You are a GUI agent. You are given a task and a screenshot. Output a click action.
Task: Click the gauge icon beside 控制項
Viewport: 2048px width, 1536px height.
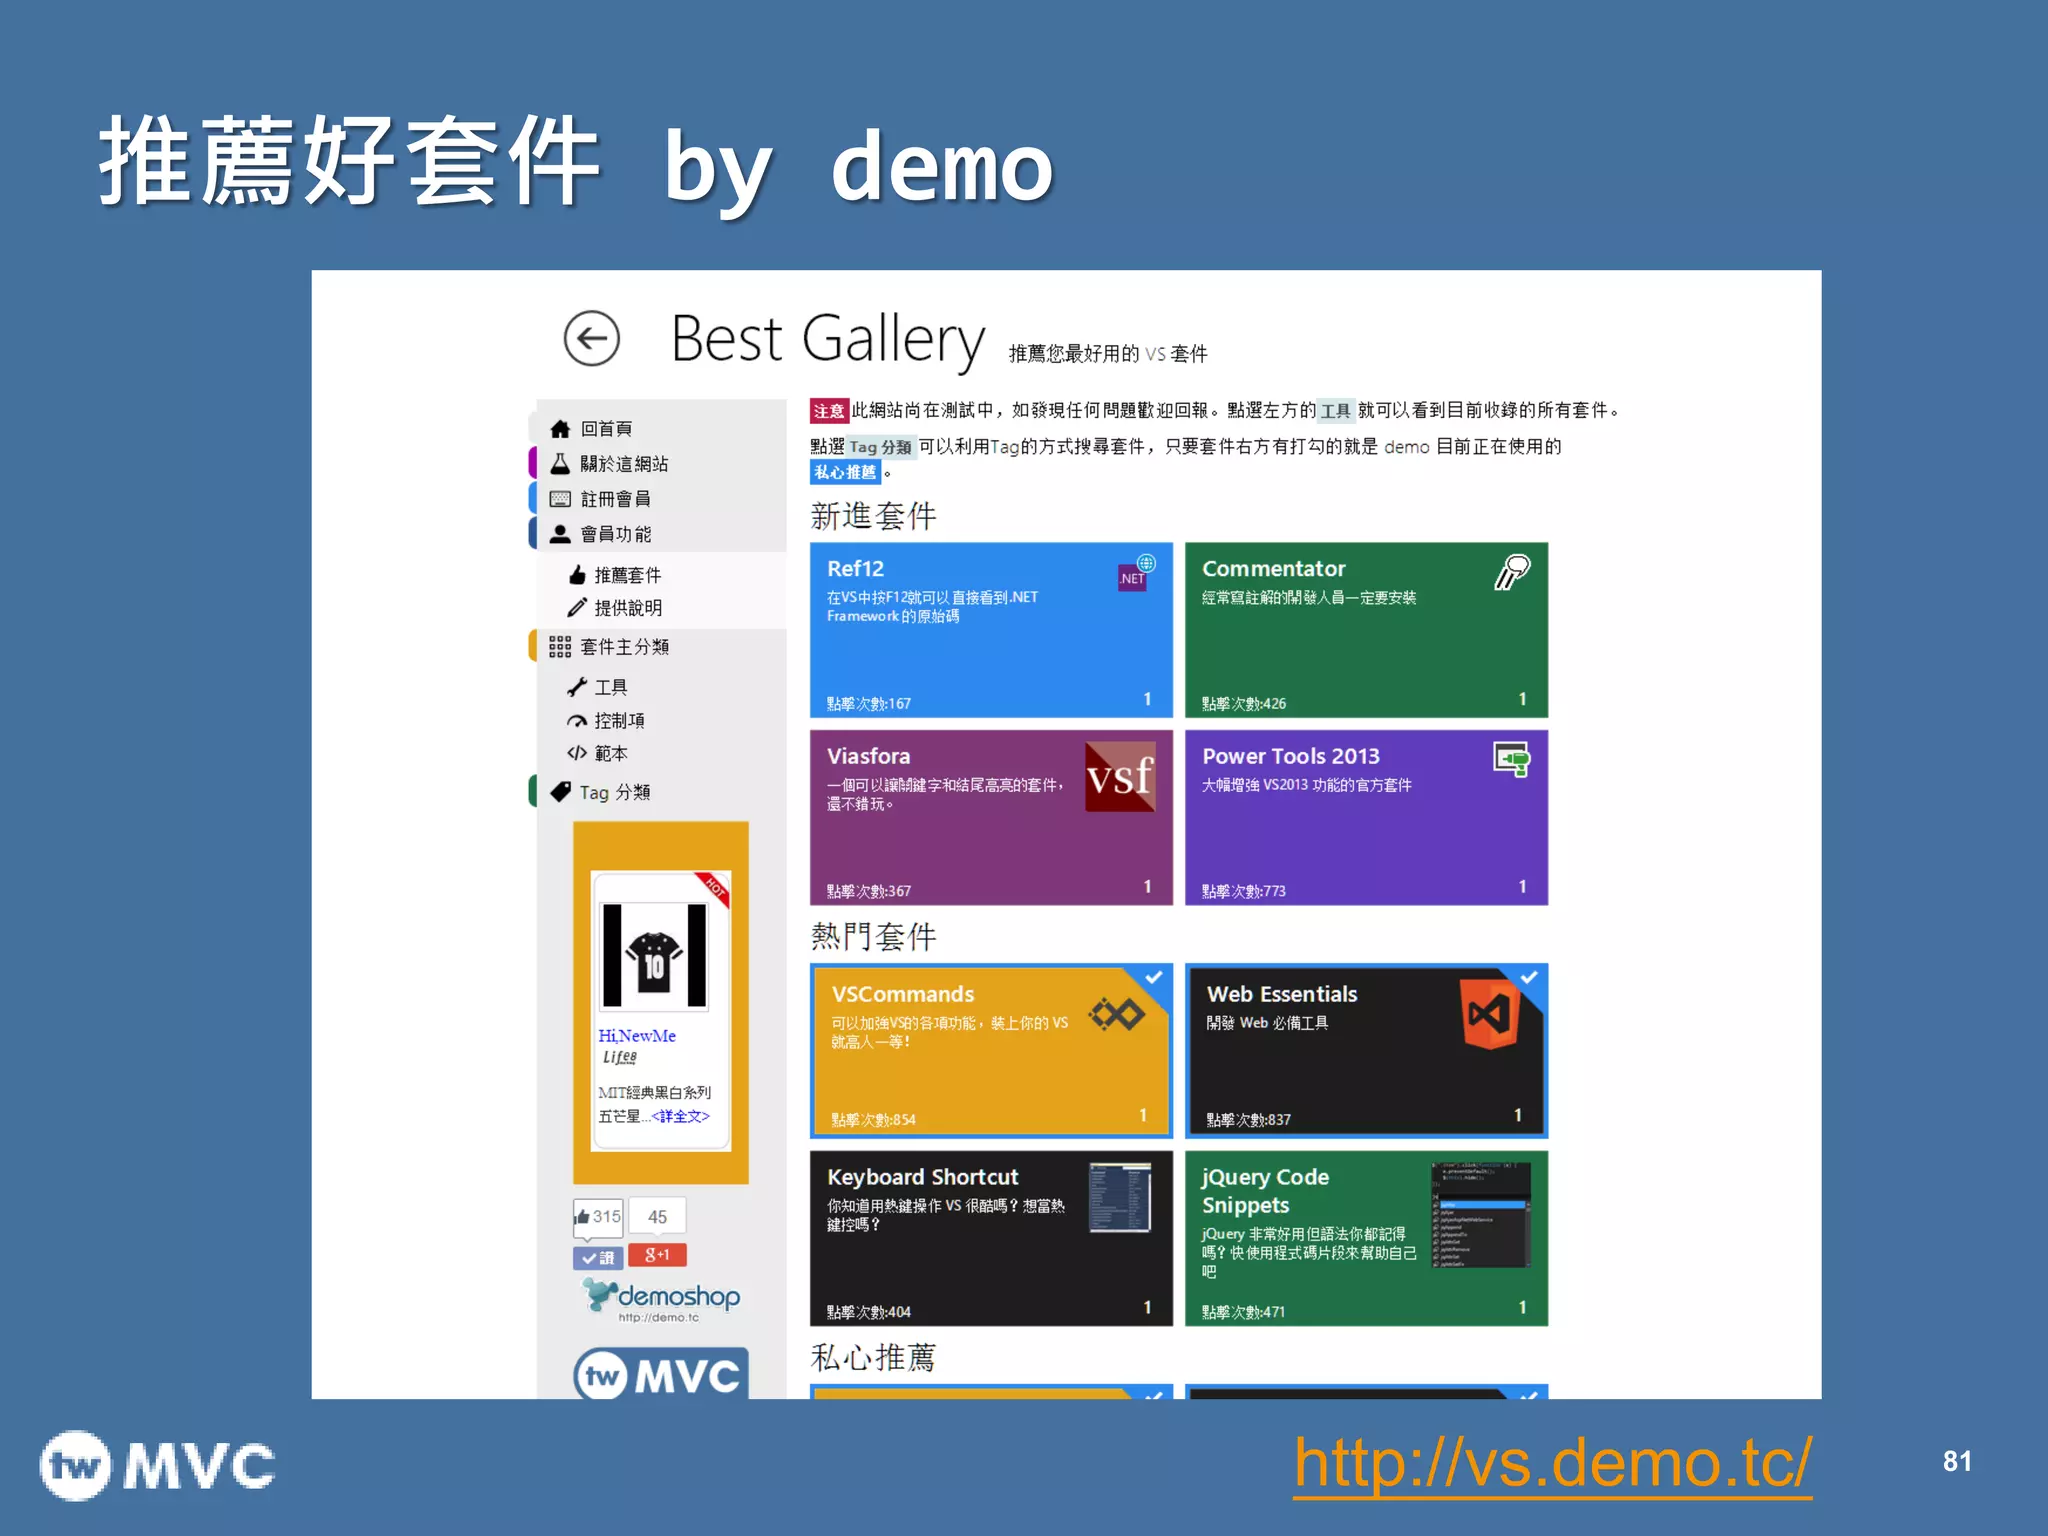pyautogui.click(x=577, y=721)
